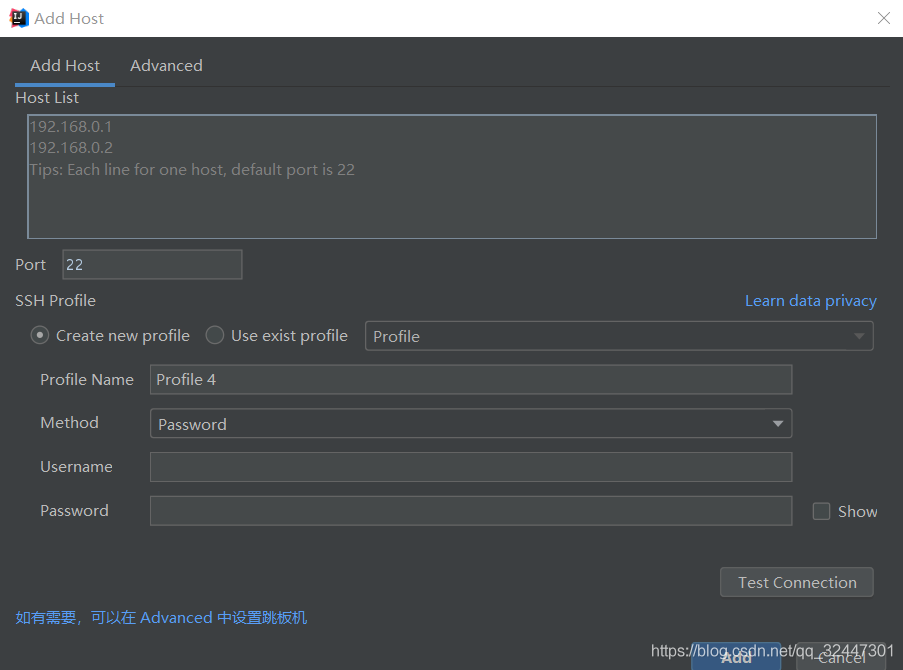The image size is (903, 670).
Task: Click the arrow of the Profile combo box
Action: 859,336
